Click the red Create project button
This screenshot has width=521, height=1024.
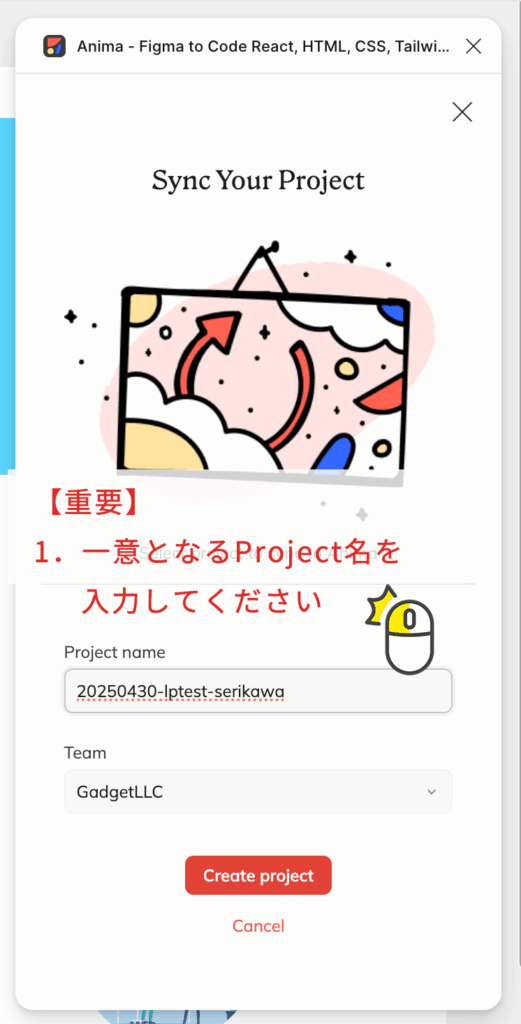(x=258, y=875)
